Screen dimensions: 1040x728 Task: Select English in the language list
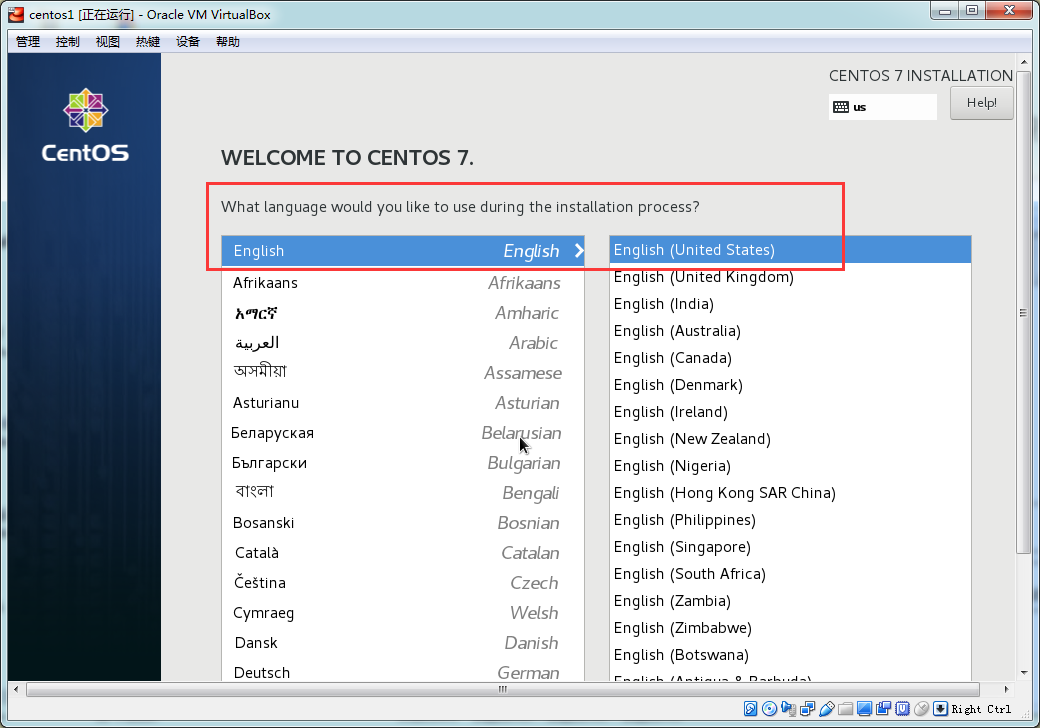pyautogui.click(x=403, y=251)
